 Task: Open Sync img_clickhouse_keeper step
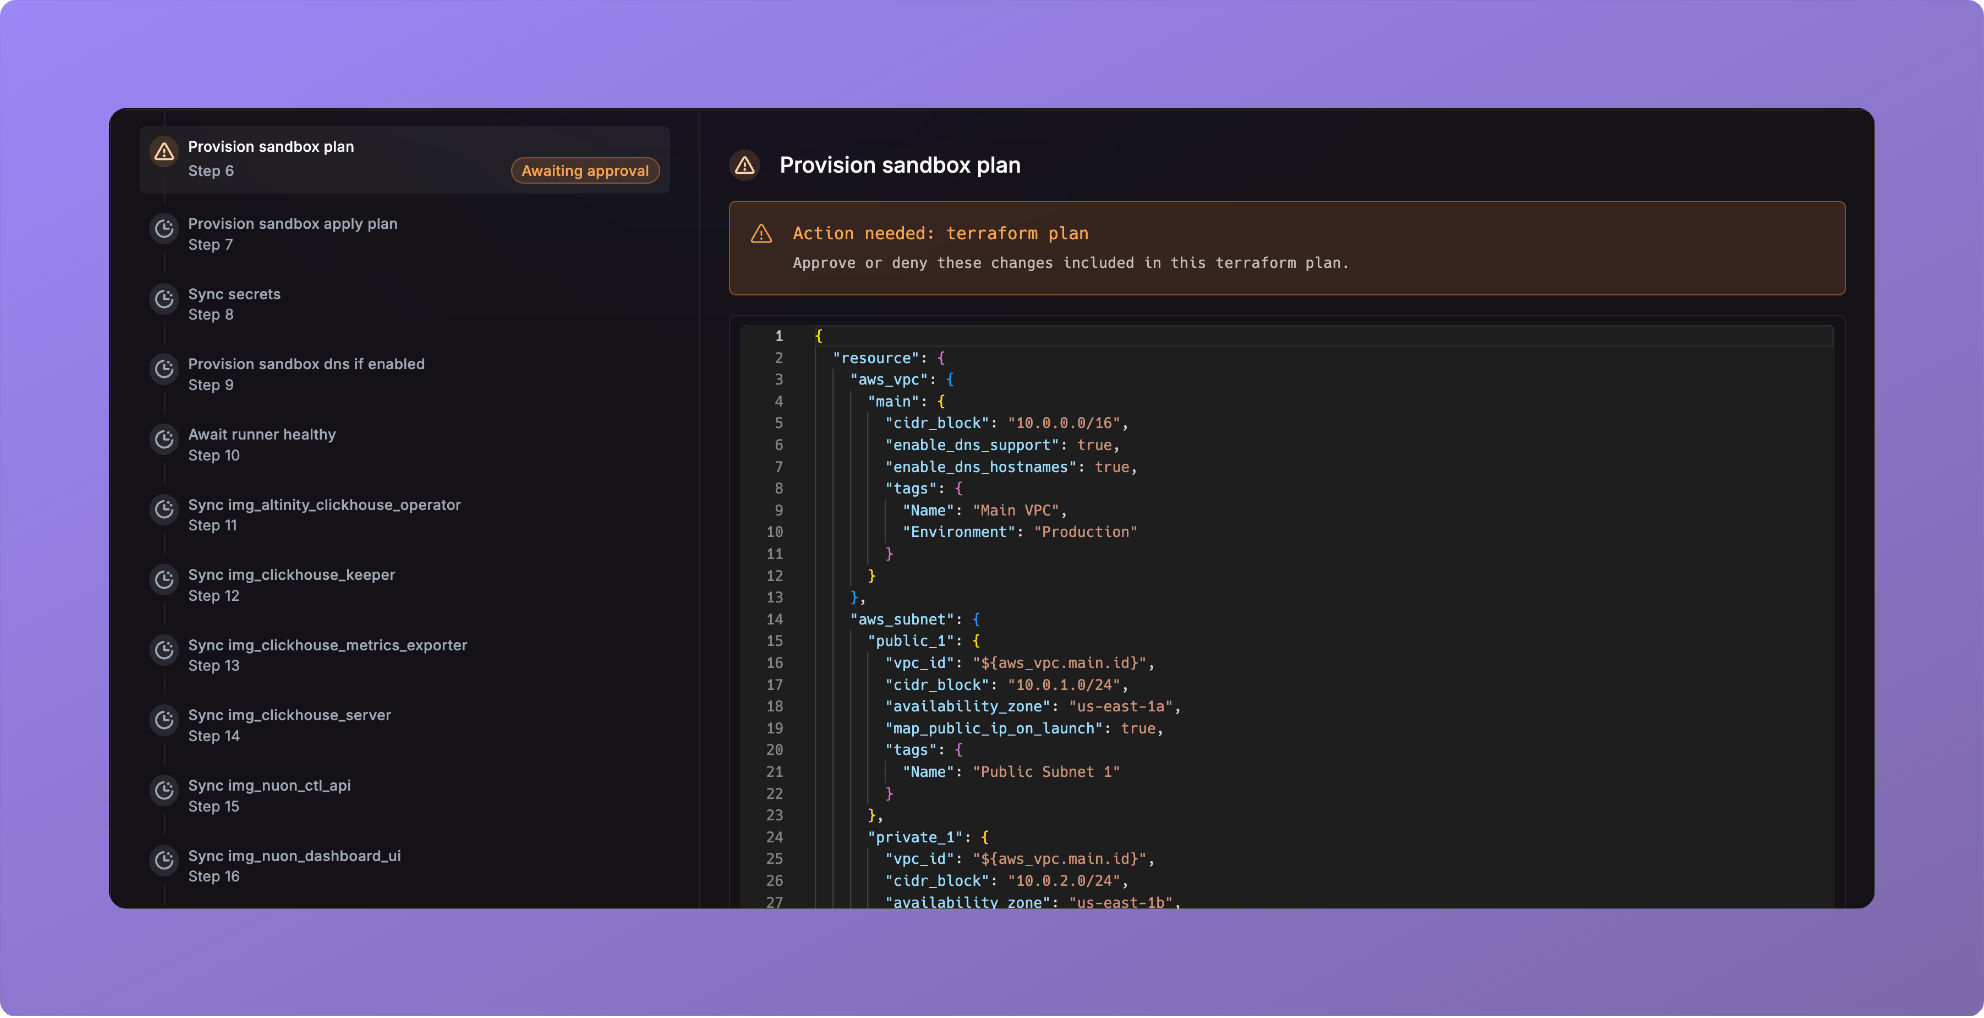(x=405, y=585)
